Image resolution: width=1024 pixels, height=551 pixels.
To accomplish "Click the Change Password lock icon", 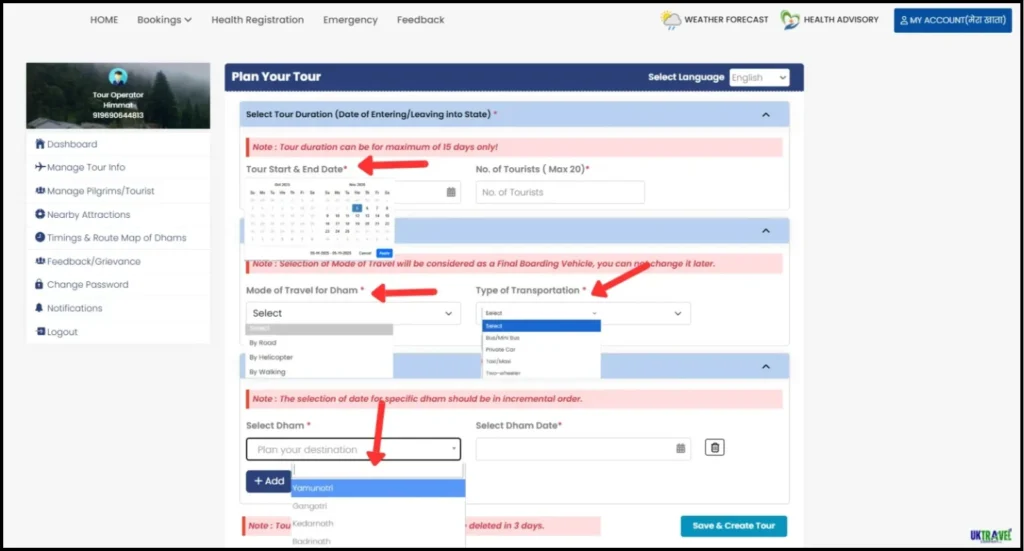I will point(39,284).
